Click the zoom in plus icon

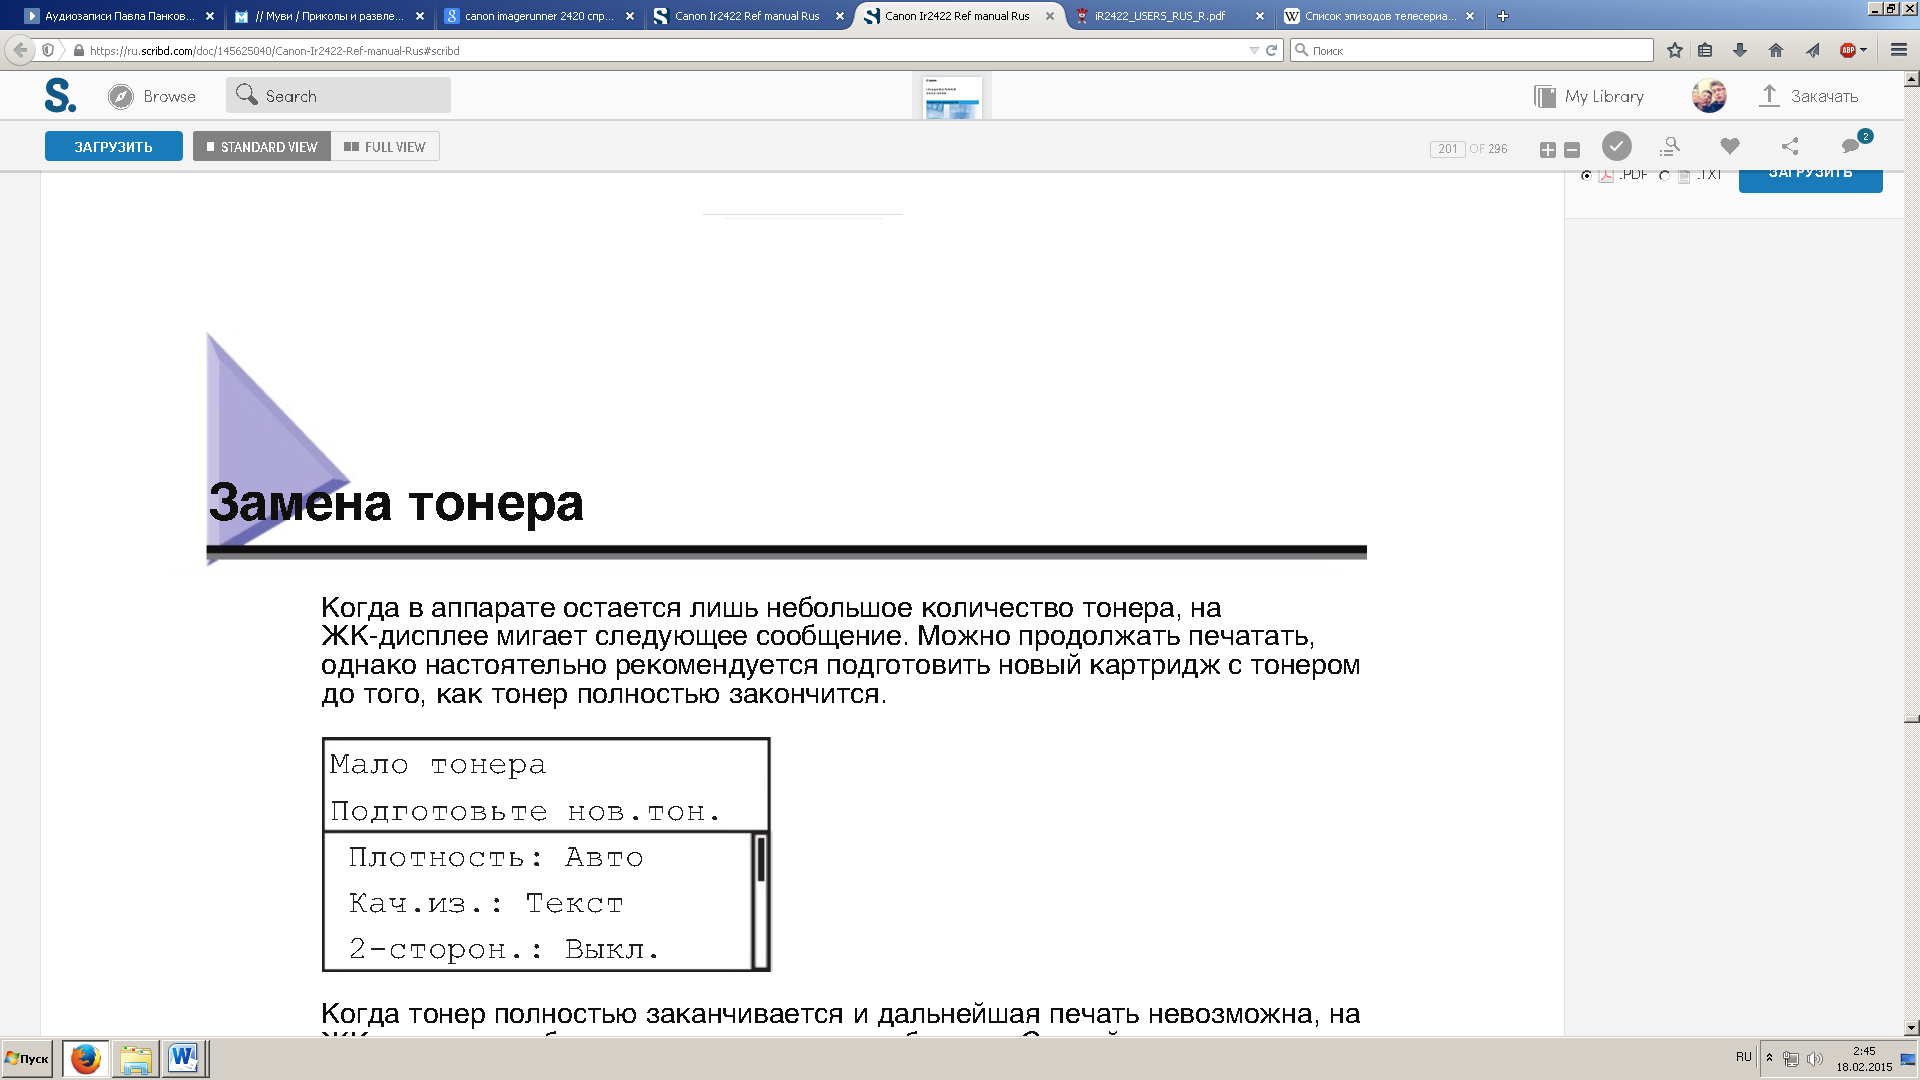1547,150
